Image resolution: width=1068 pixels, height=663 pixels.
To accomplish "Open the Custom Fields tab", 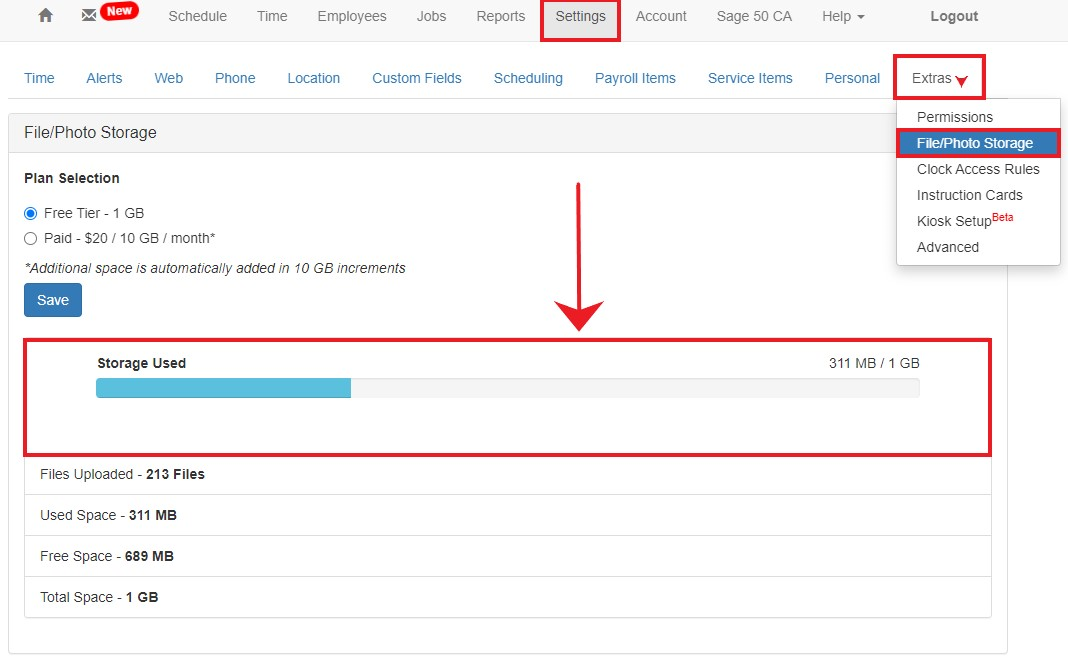I will click(417, 78).
